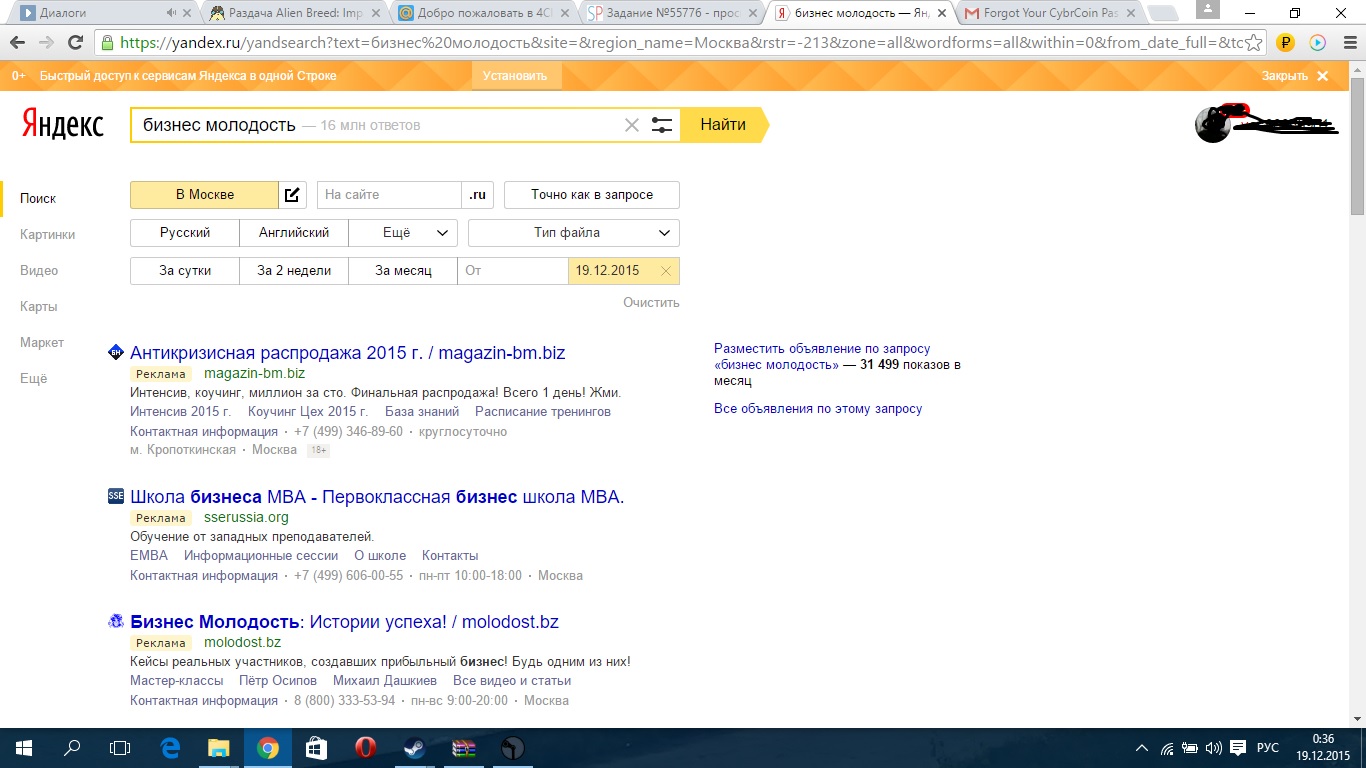This screenshot has width=1366, height=768.
Task: Go back with the browser back arrow
Action: 19,43
